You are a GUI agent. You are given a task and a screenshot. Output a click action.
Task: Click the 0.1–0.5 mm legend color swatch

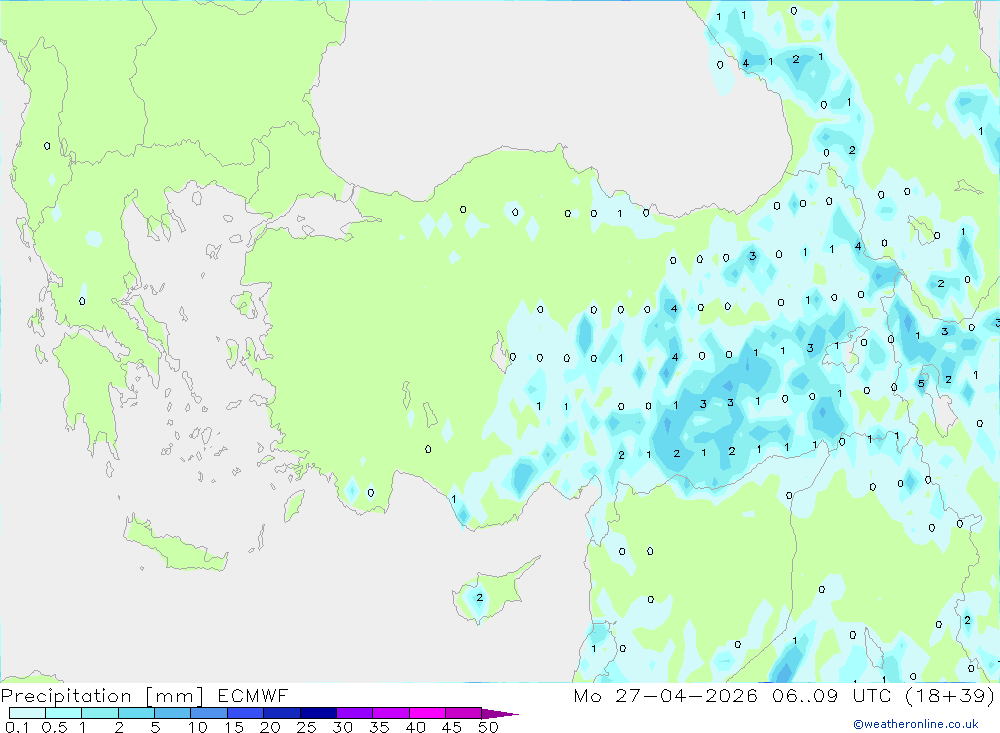coord(27,713)
